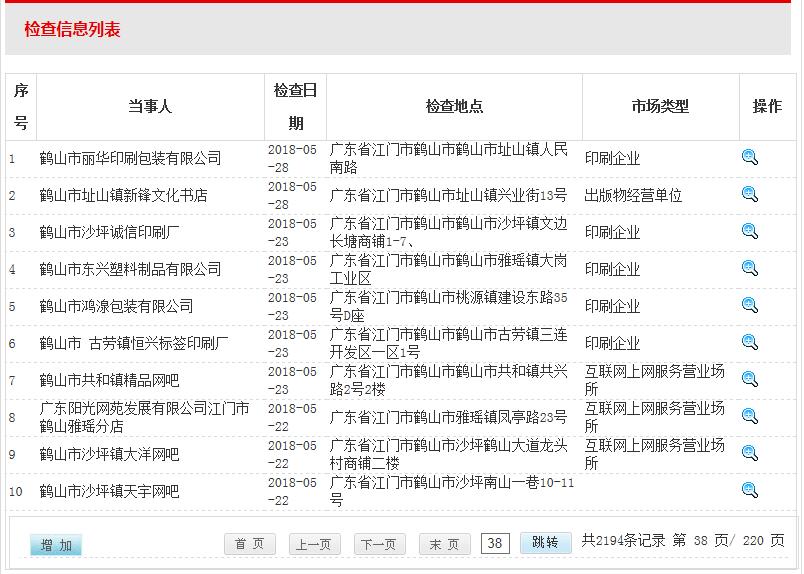The width and height of the screenshot is (804, 574).
Task: Inspect 鹤山市东兴塑料制品有限公司 row details icon
Action: [x=749, y=268]
